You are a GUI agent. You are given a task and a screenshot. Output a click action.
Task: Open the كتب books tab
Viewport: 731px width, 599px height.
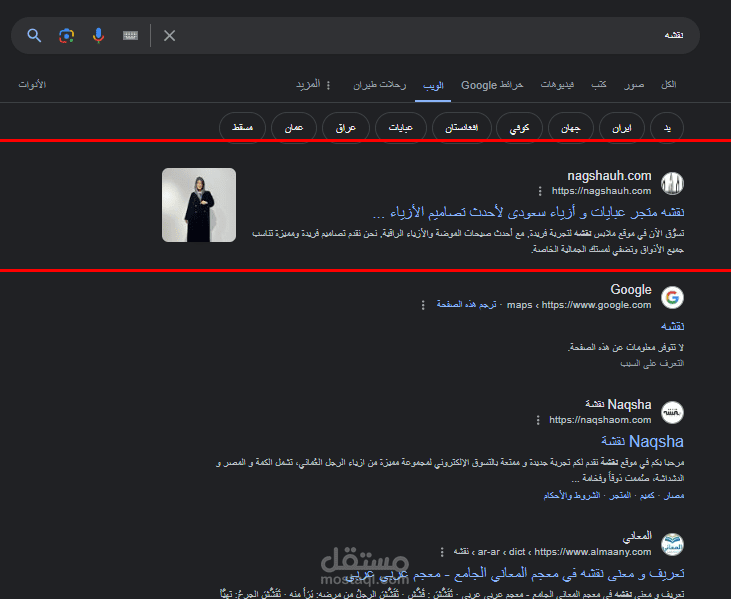pyautogui.click(x=599, y=84)
